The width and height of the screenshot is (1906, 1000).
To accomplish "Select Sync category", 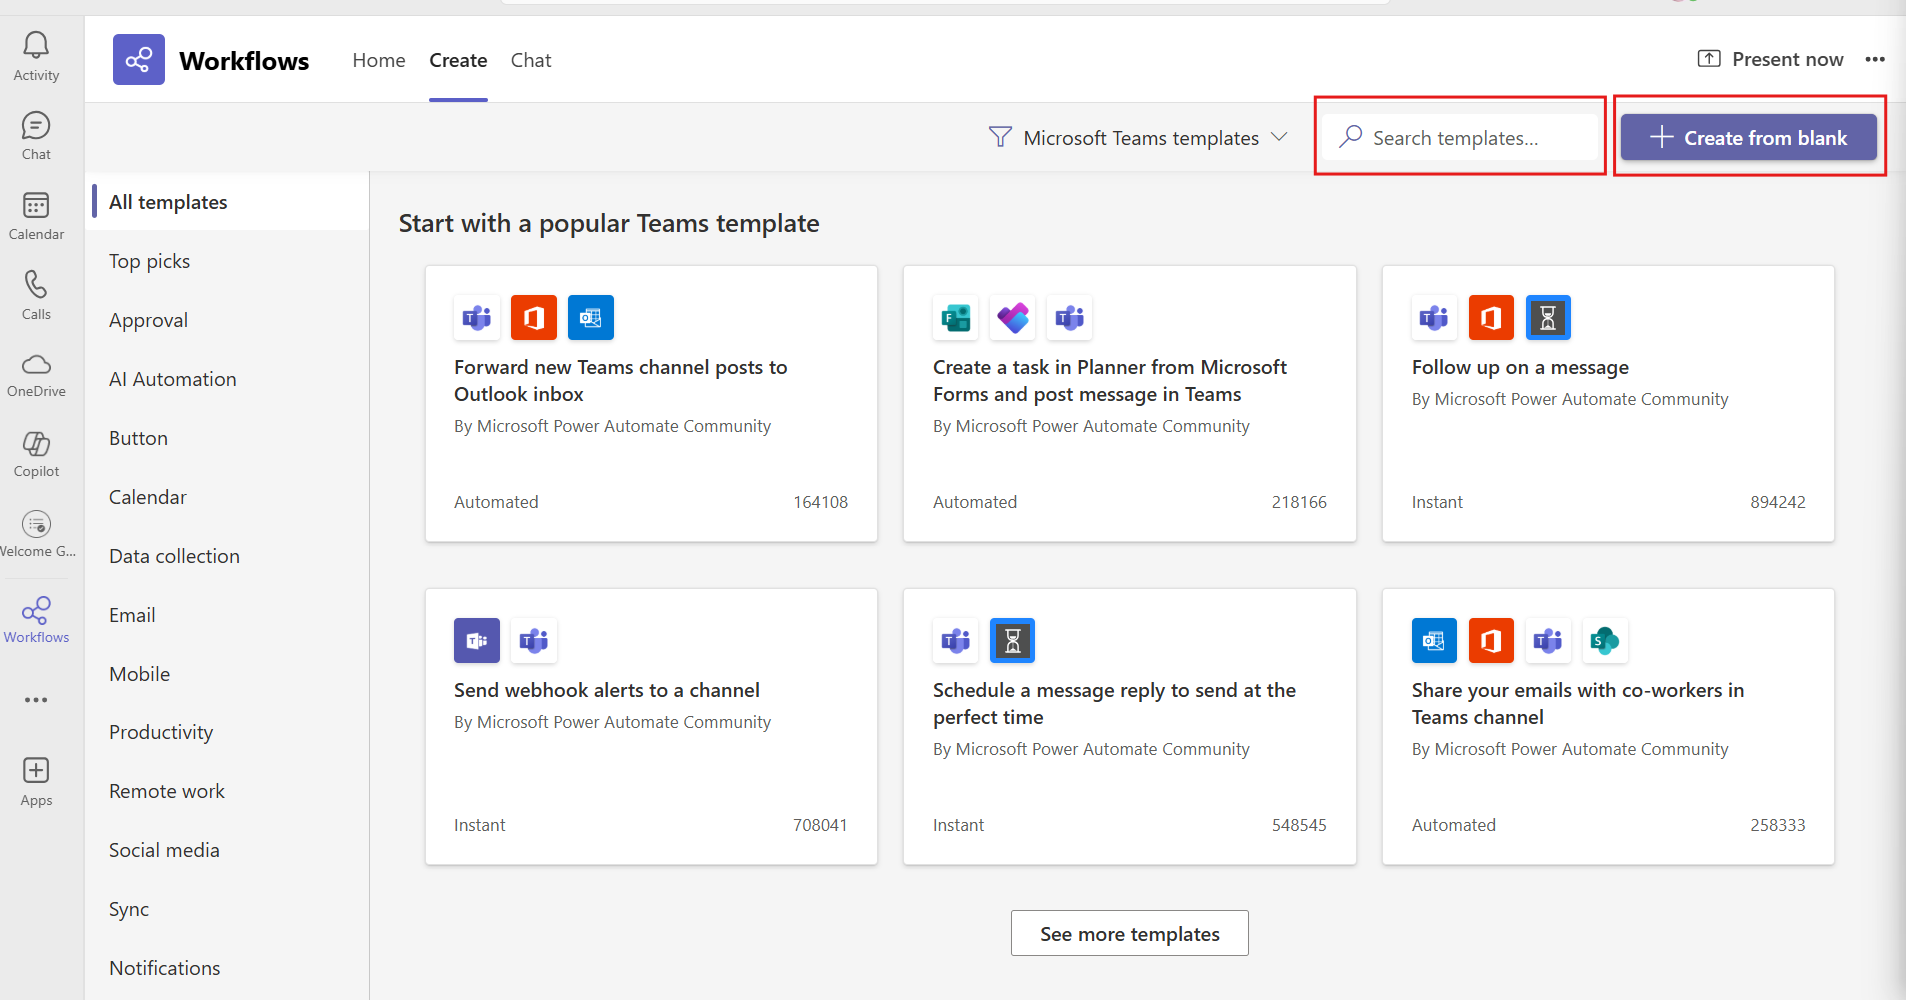I will (228, 909).
